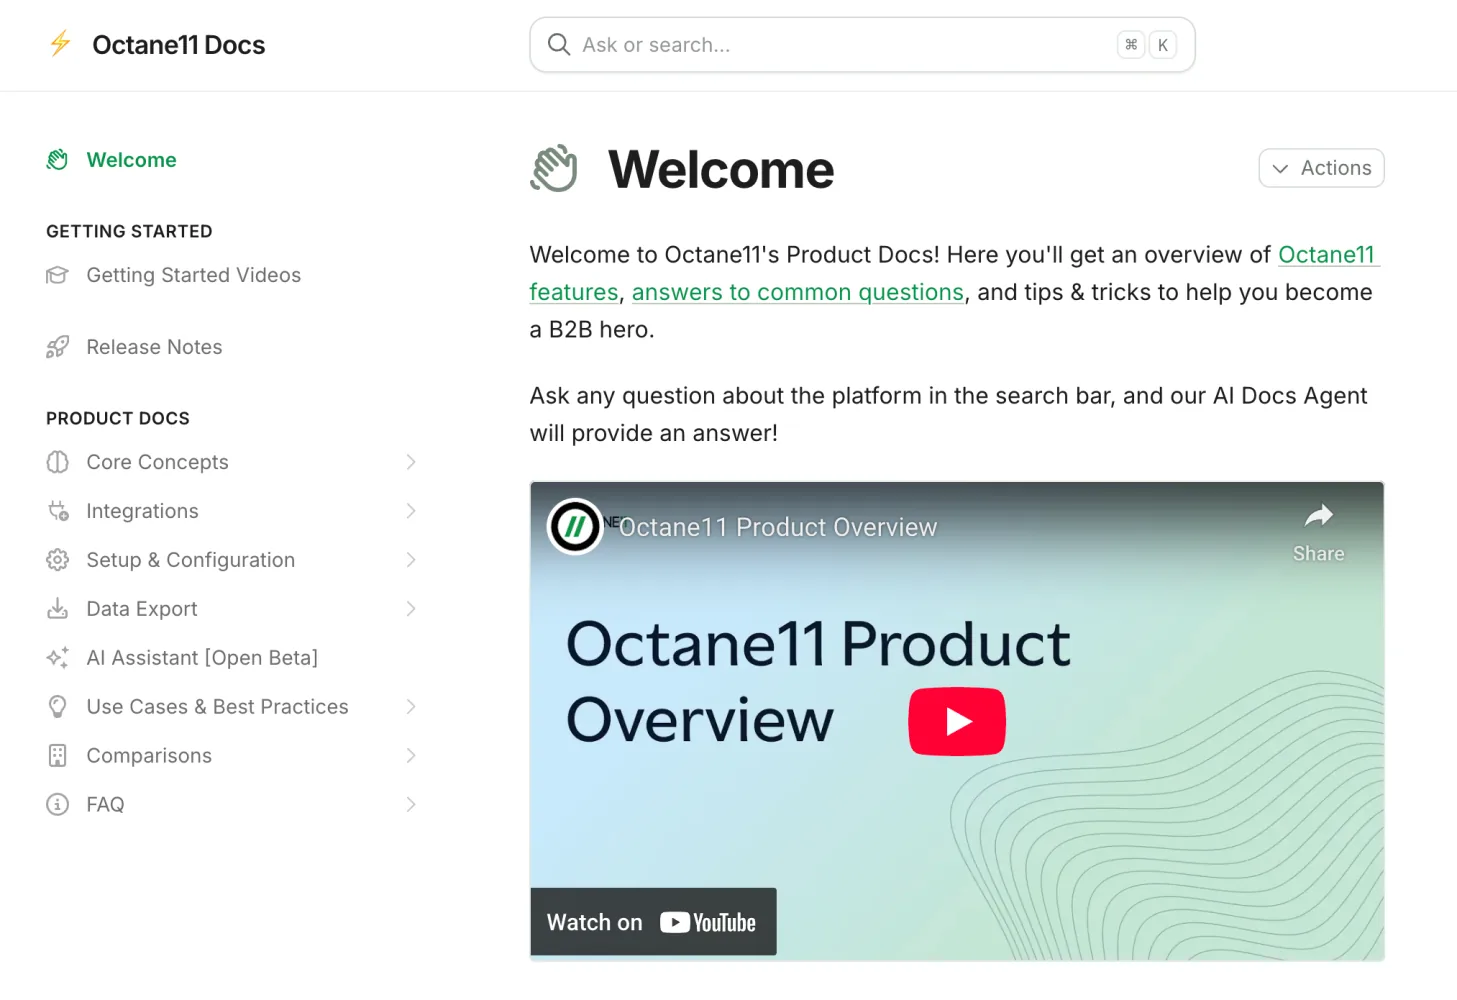
Task: Expand the Comparisons section chevron
Action: coord(410,756)
